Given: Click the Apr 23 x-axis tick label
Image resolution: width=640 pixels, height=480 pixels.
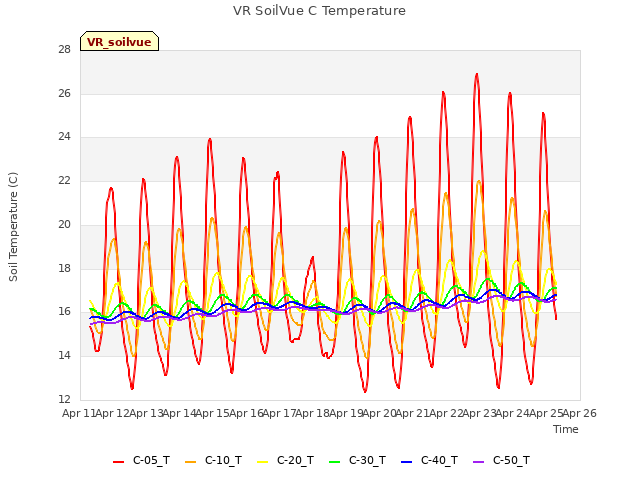Looking at the screenshot, I should tap(479, 413).
